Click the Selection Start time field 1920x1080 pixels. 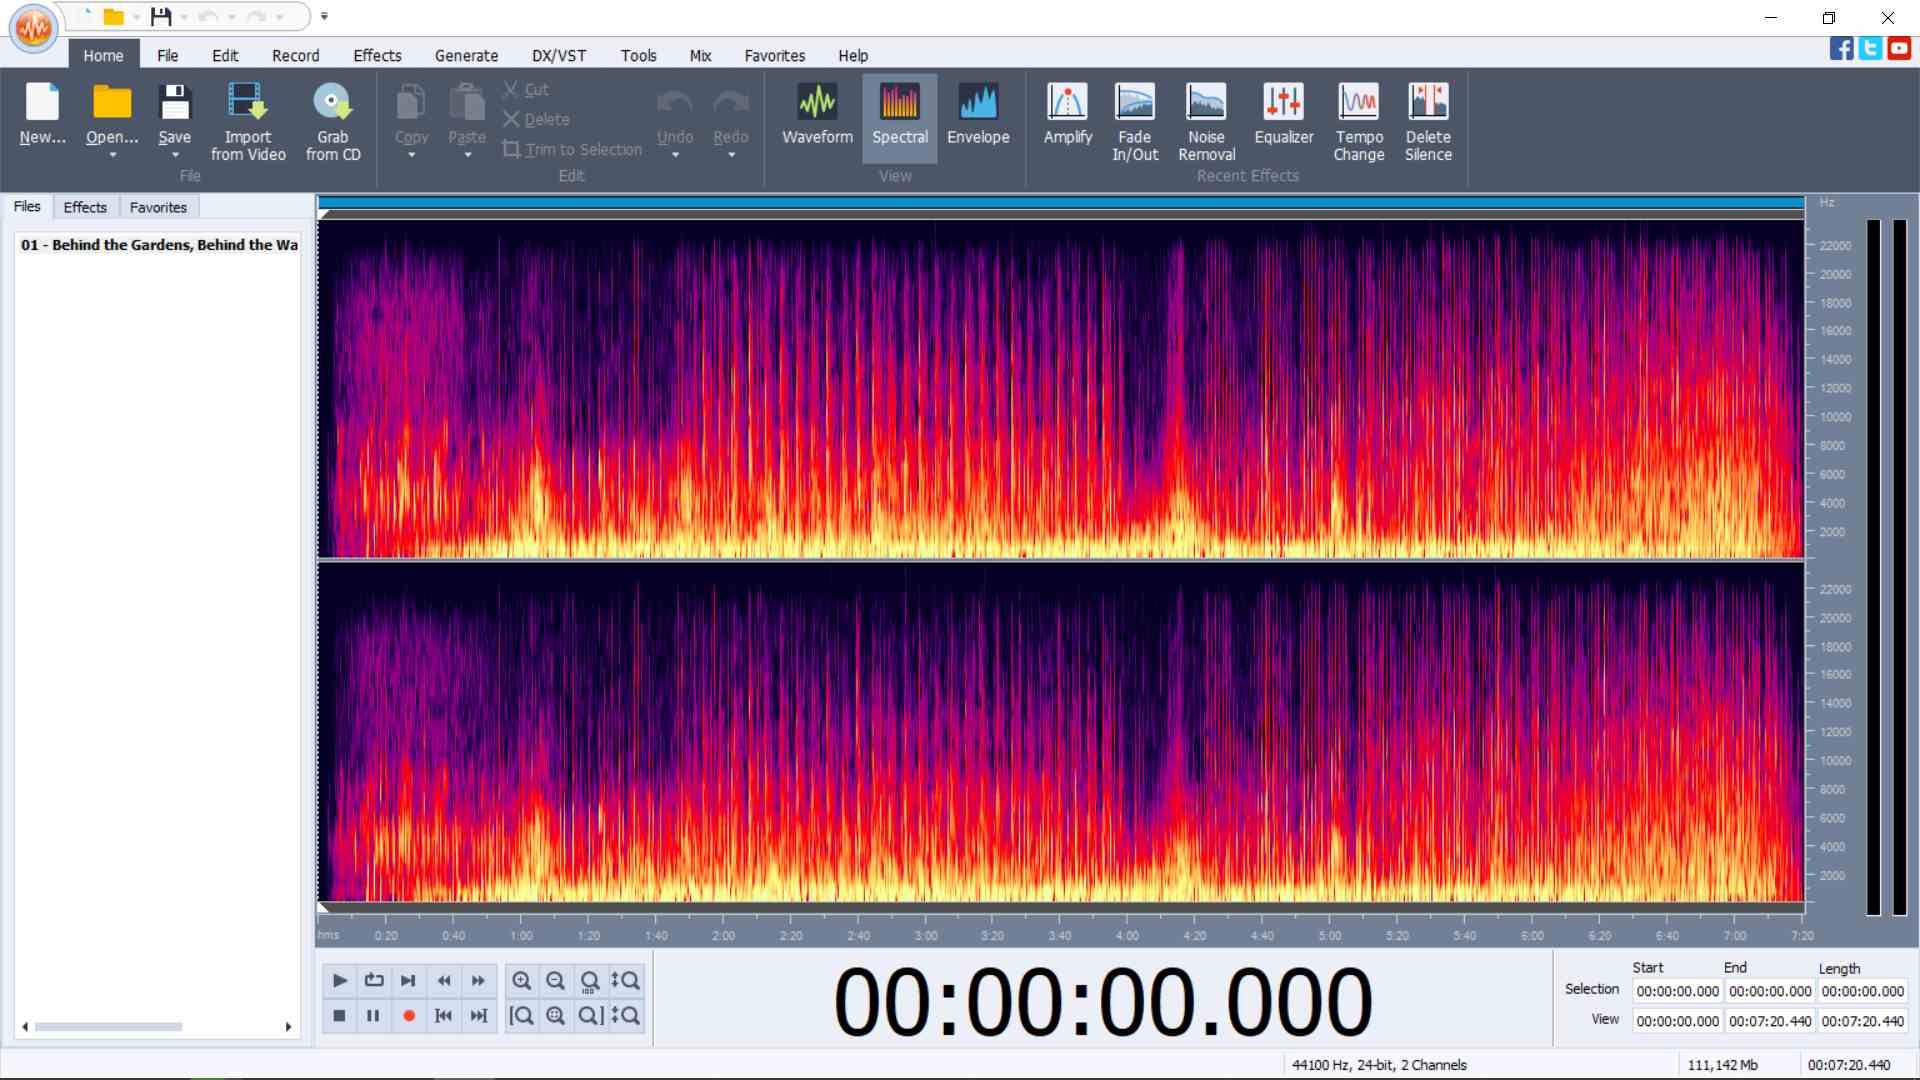tap(1677, 992)
